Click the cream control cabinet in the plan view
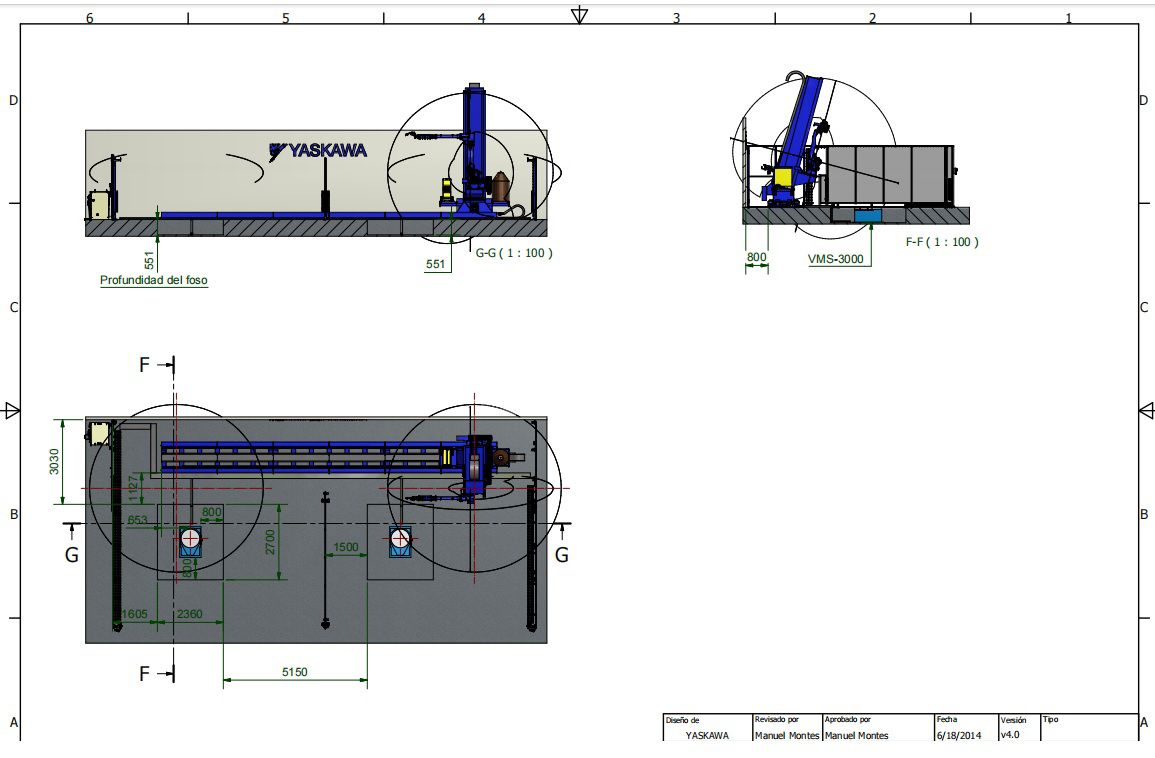 tap(99, 433)
